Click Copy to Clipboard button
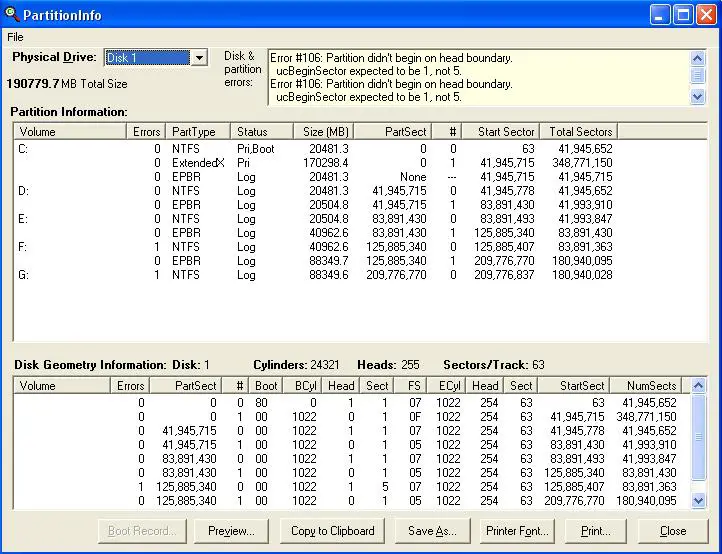This screenshot has height=554, width=722. tap(332, 531)
